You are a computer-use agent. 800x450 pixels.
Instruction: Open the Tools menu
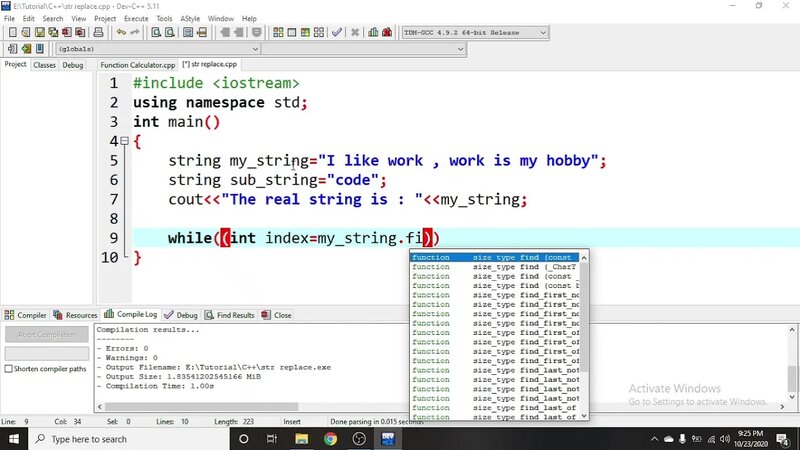[164, 18]
